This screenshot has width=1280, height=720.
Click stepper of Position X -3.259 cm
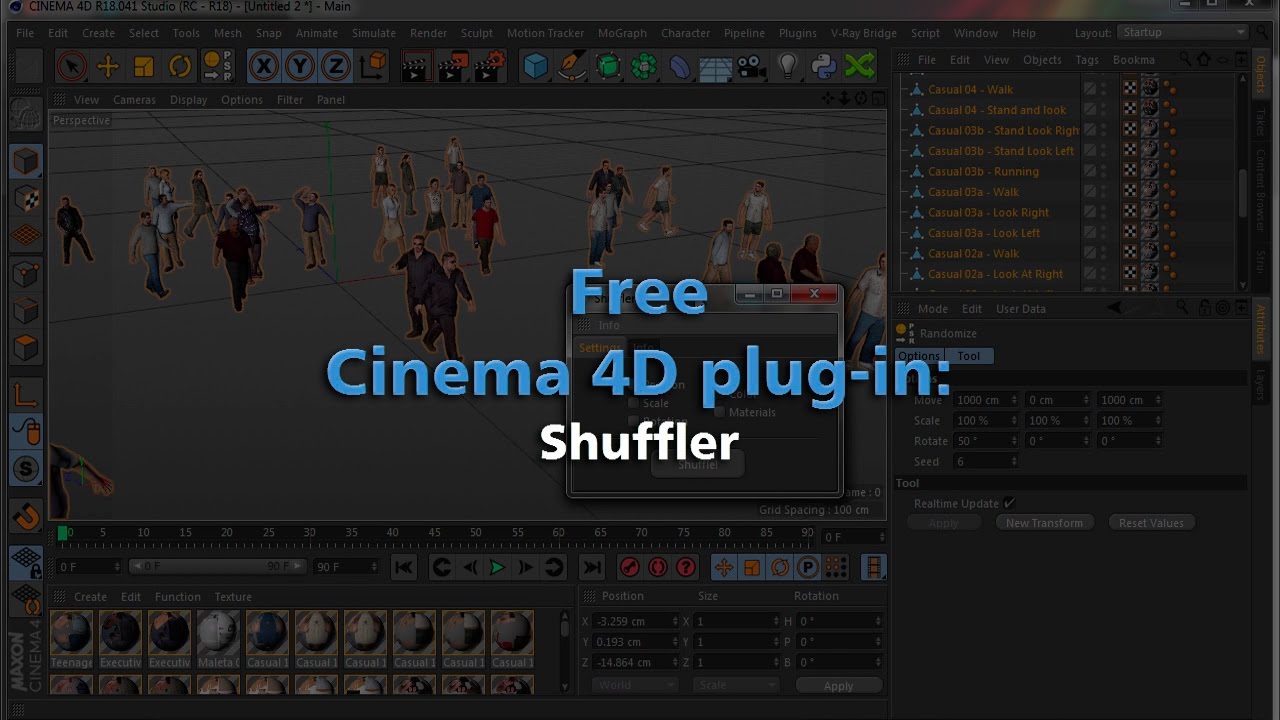coord(675,621)
